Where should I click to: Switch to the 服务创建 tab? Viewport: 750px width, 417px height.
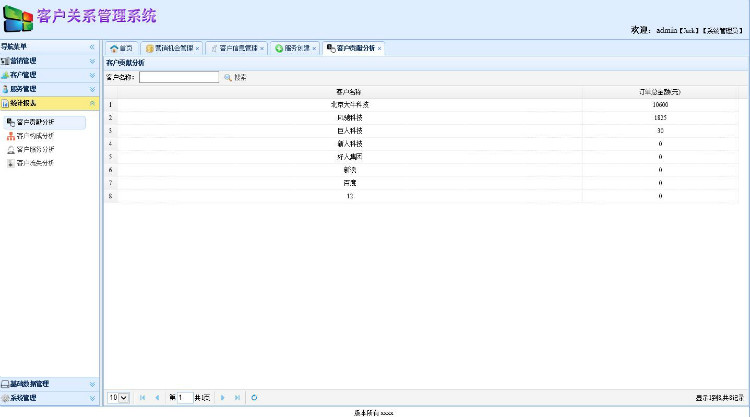pyautogui.click(x=292, y=48)
